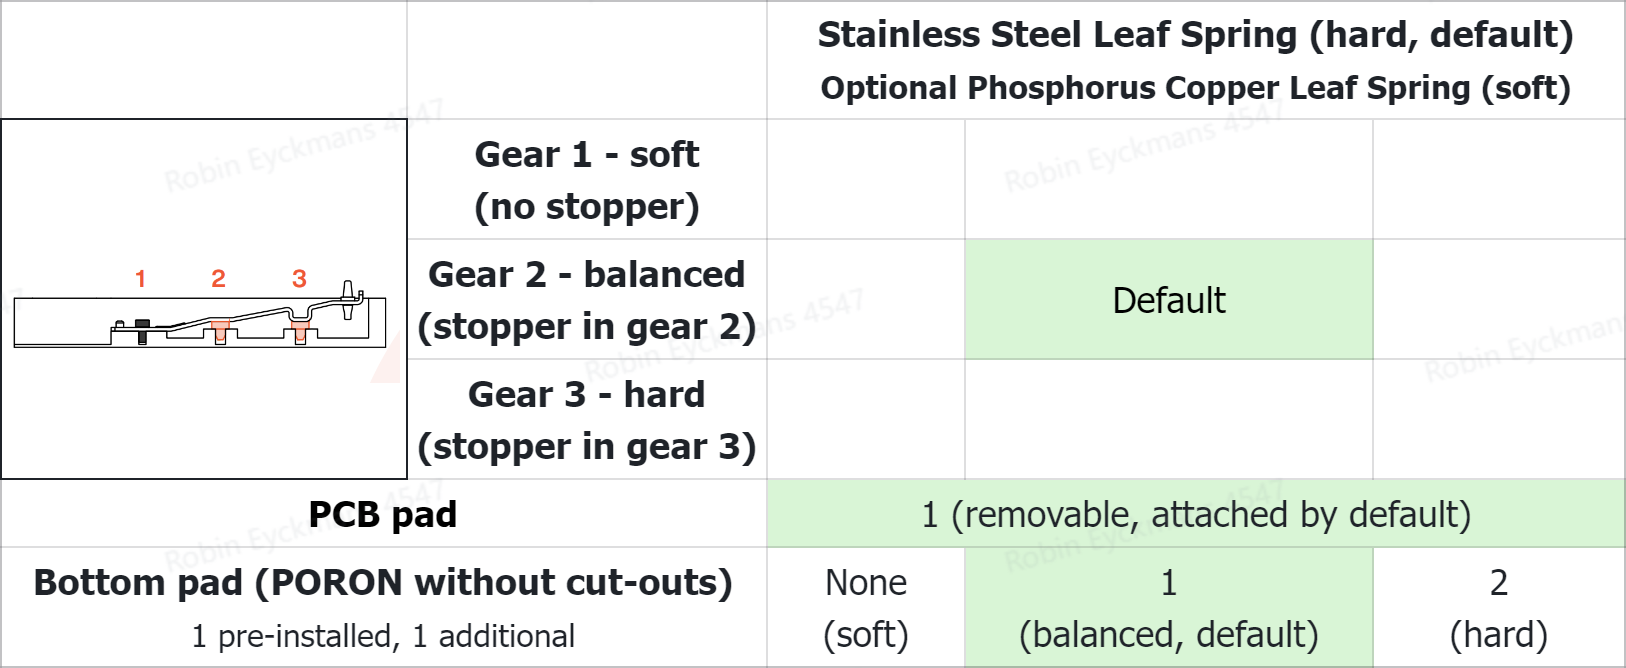The width and height of the screenshot is (1626, 668).
Task: Click the red number 2 in the diagram
Action: 218,279
